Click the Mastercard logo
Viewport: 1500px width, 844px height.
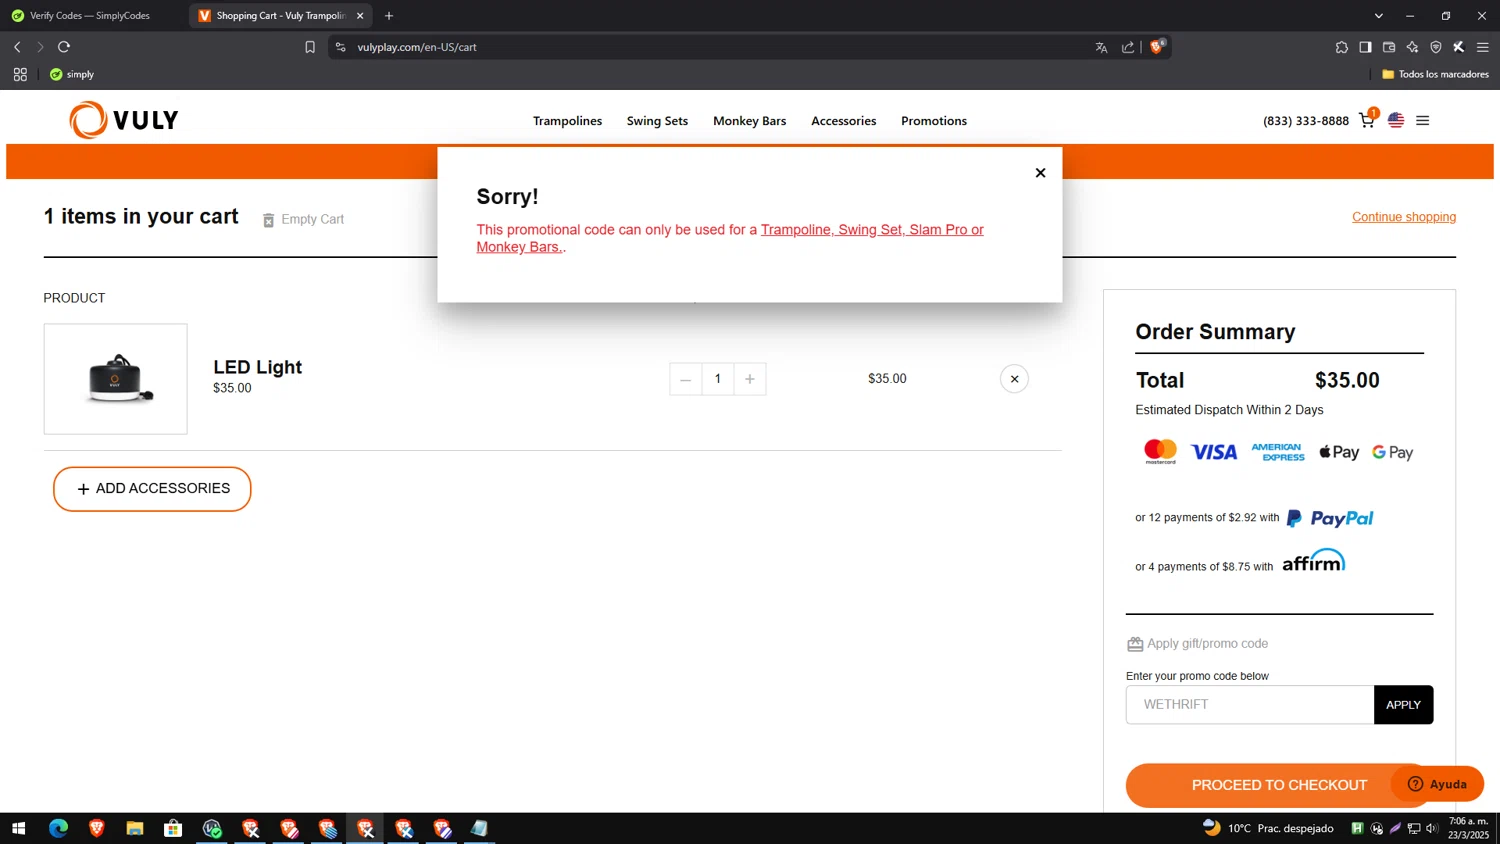[x=1160, y=452]
